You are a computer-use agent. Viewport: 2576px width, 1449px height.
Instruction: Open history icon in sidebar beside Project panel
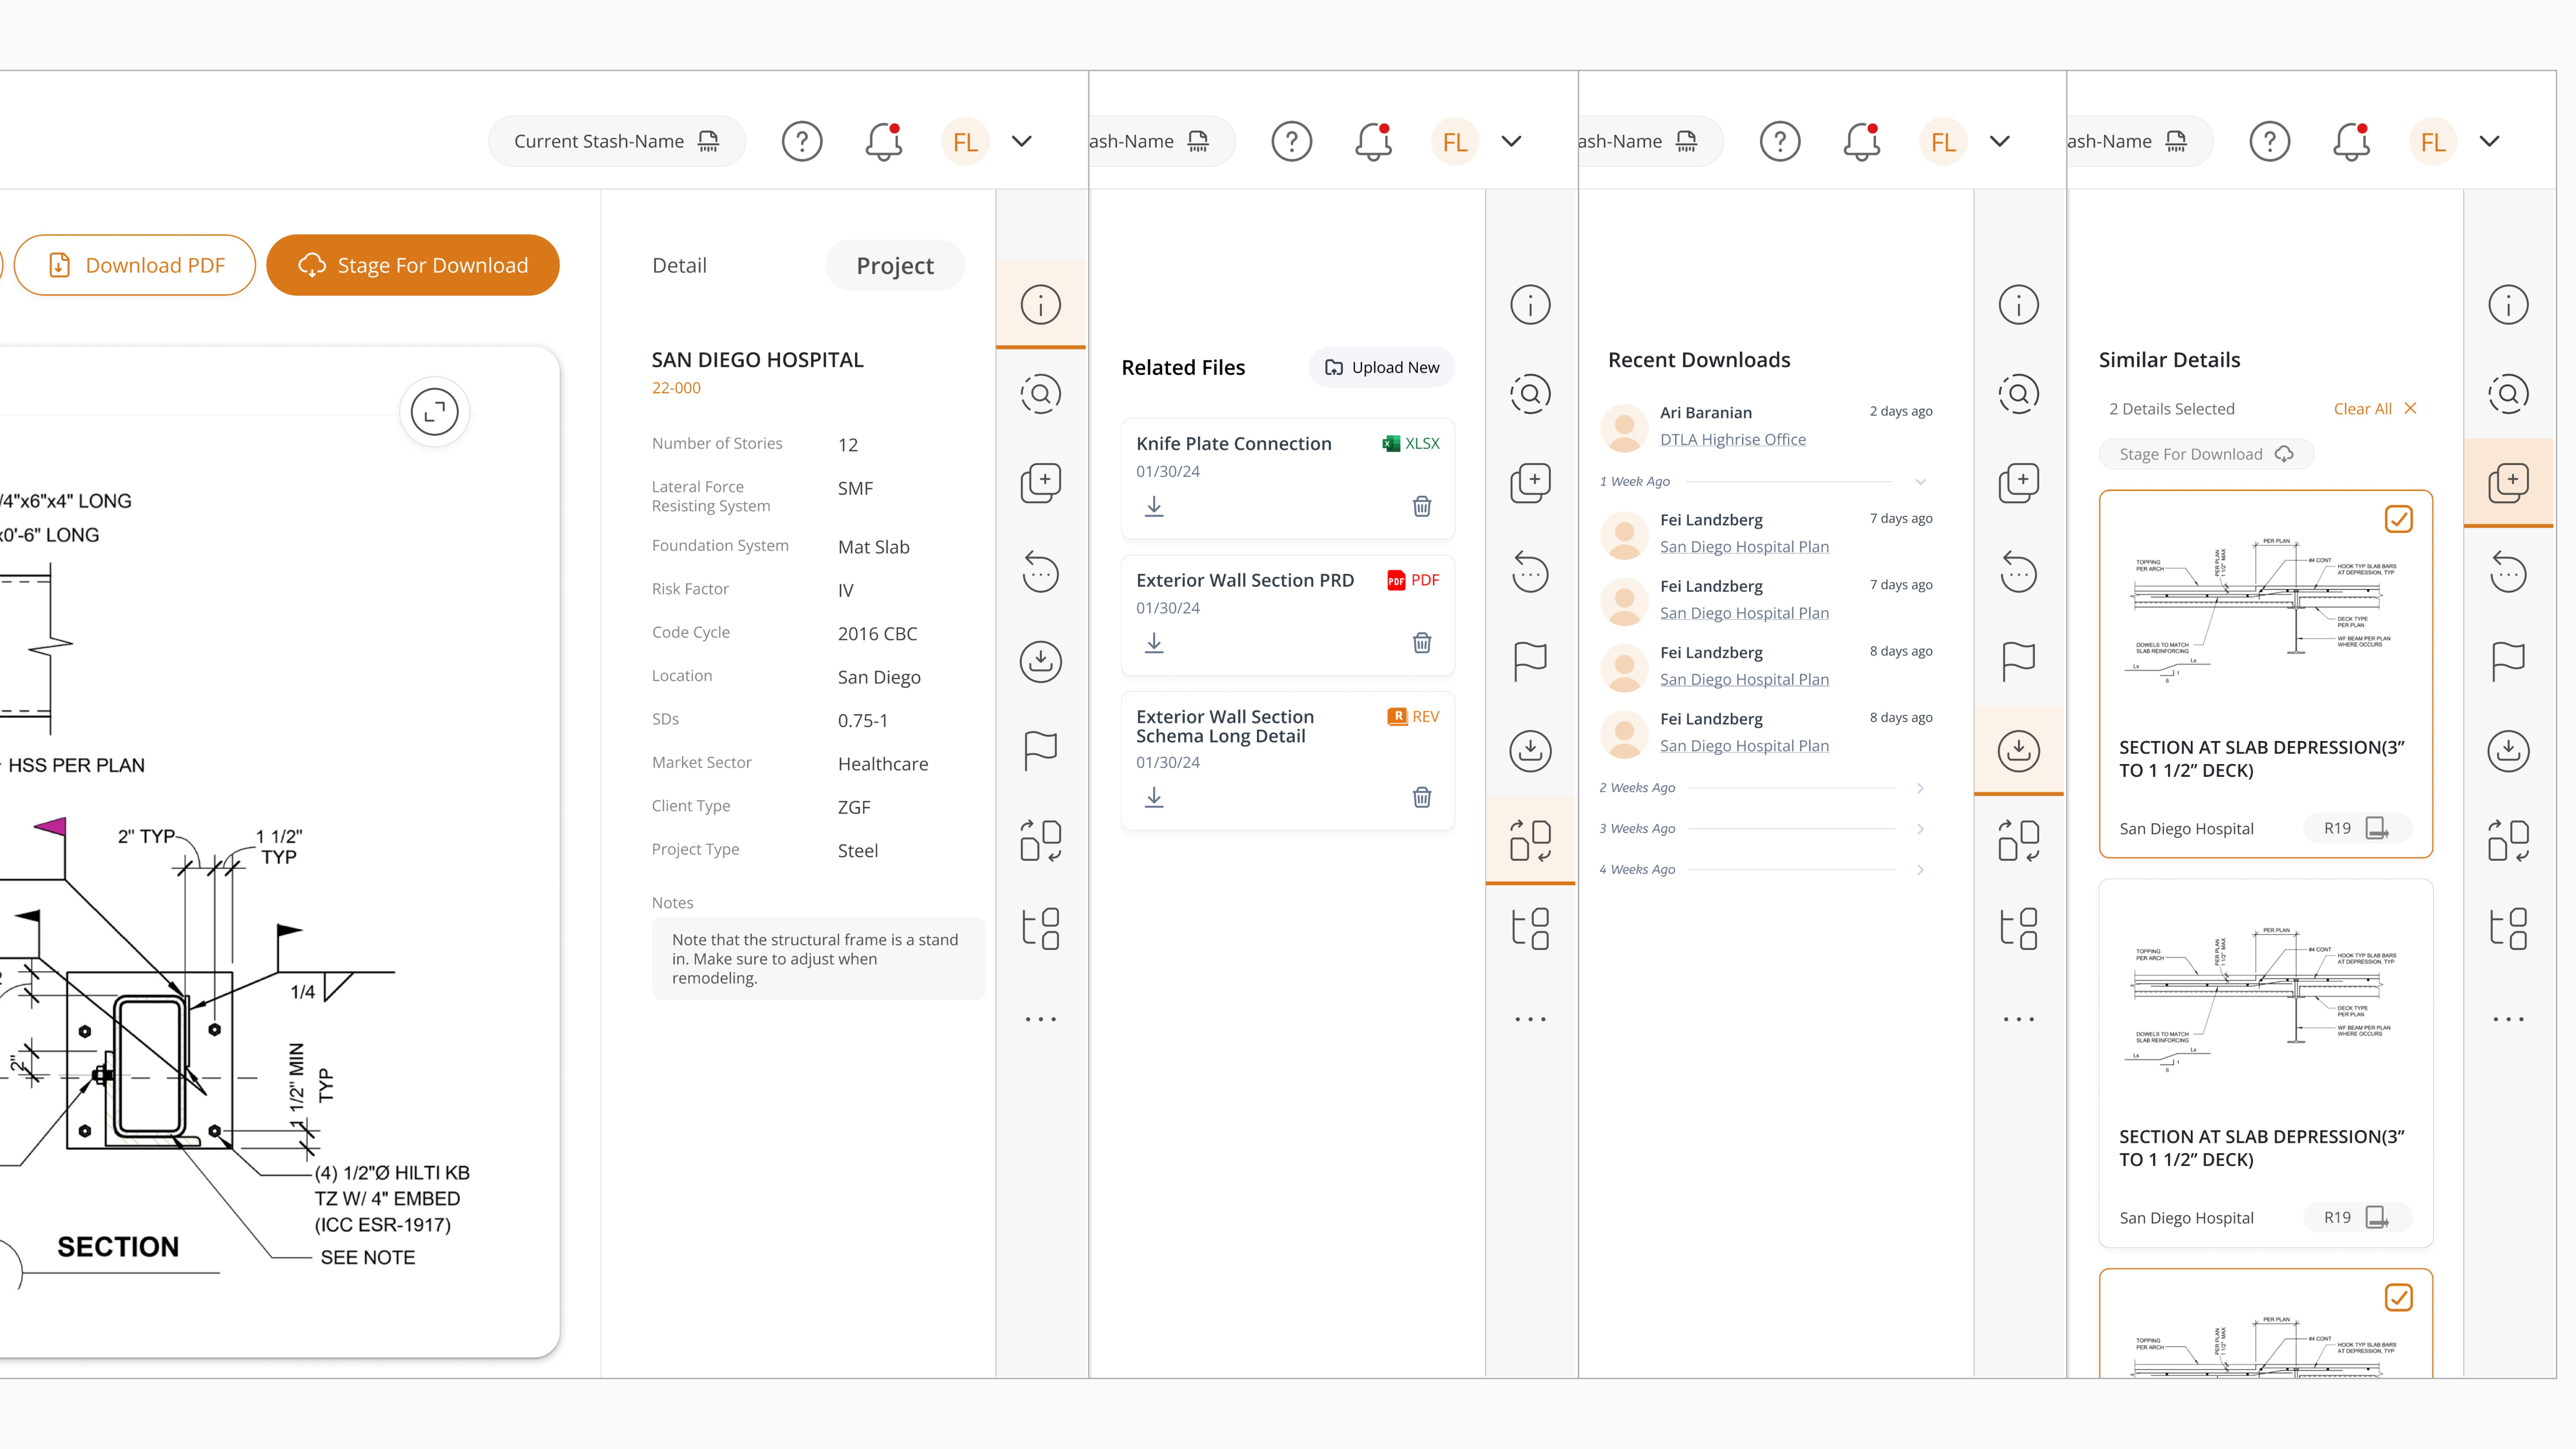[1041, 572]
